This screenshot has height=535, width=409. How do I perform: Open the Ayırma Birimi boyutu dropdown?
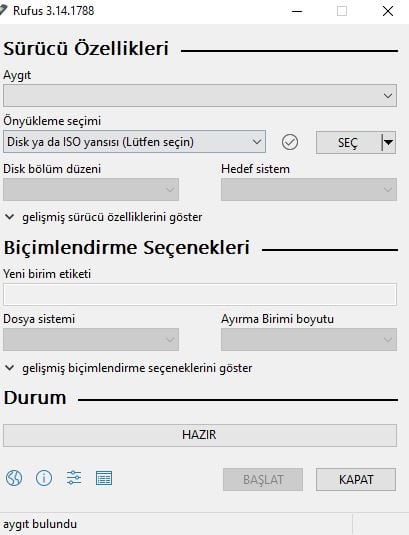coord(309,339)
